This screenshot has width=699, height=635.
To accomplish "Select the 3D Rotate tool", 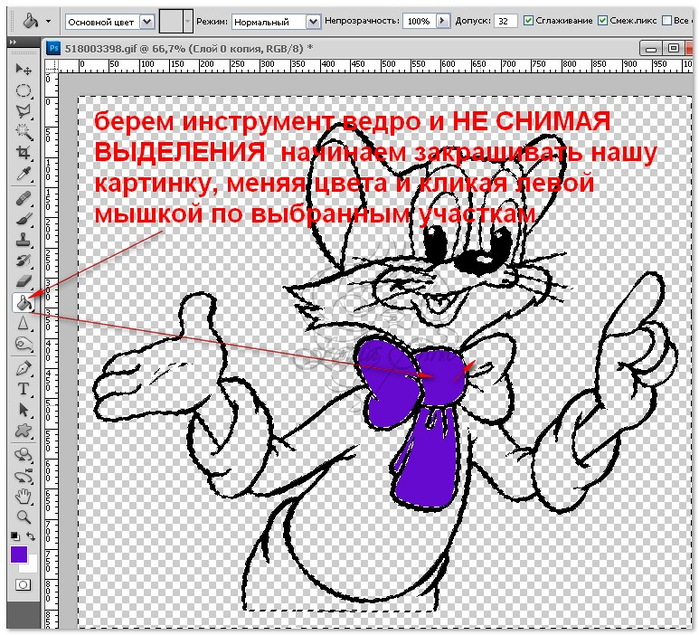I will 23,455.
